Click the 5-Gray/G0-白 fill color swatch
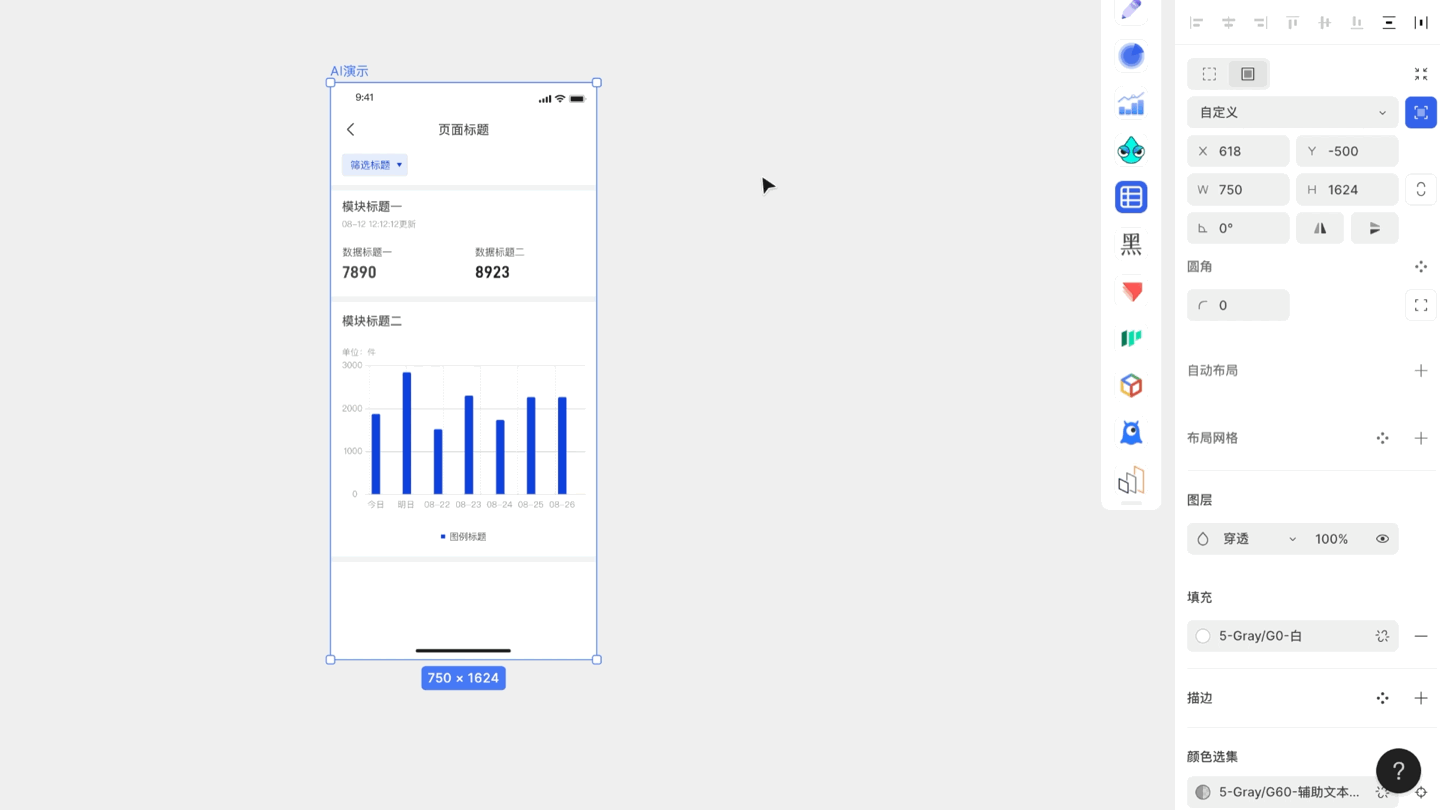Viewport: 1440px width, 810px height. coord(1203,636)
